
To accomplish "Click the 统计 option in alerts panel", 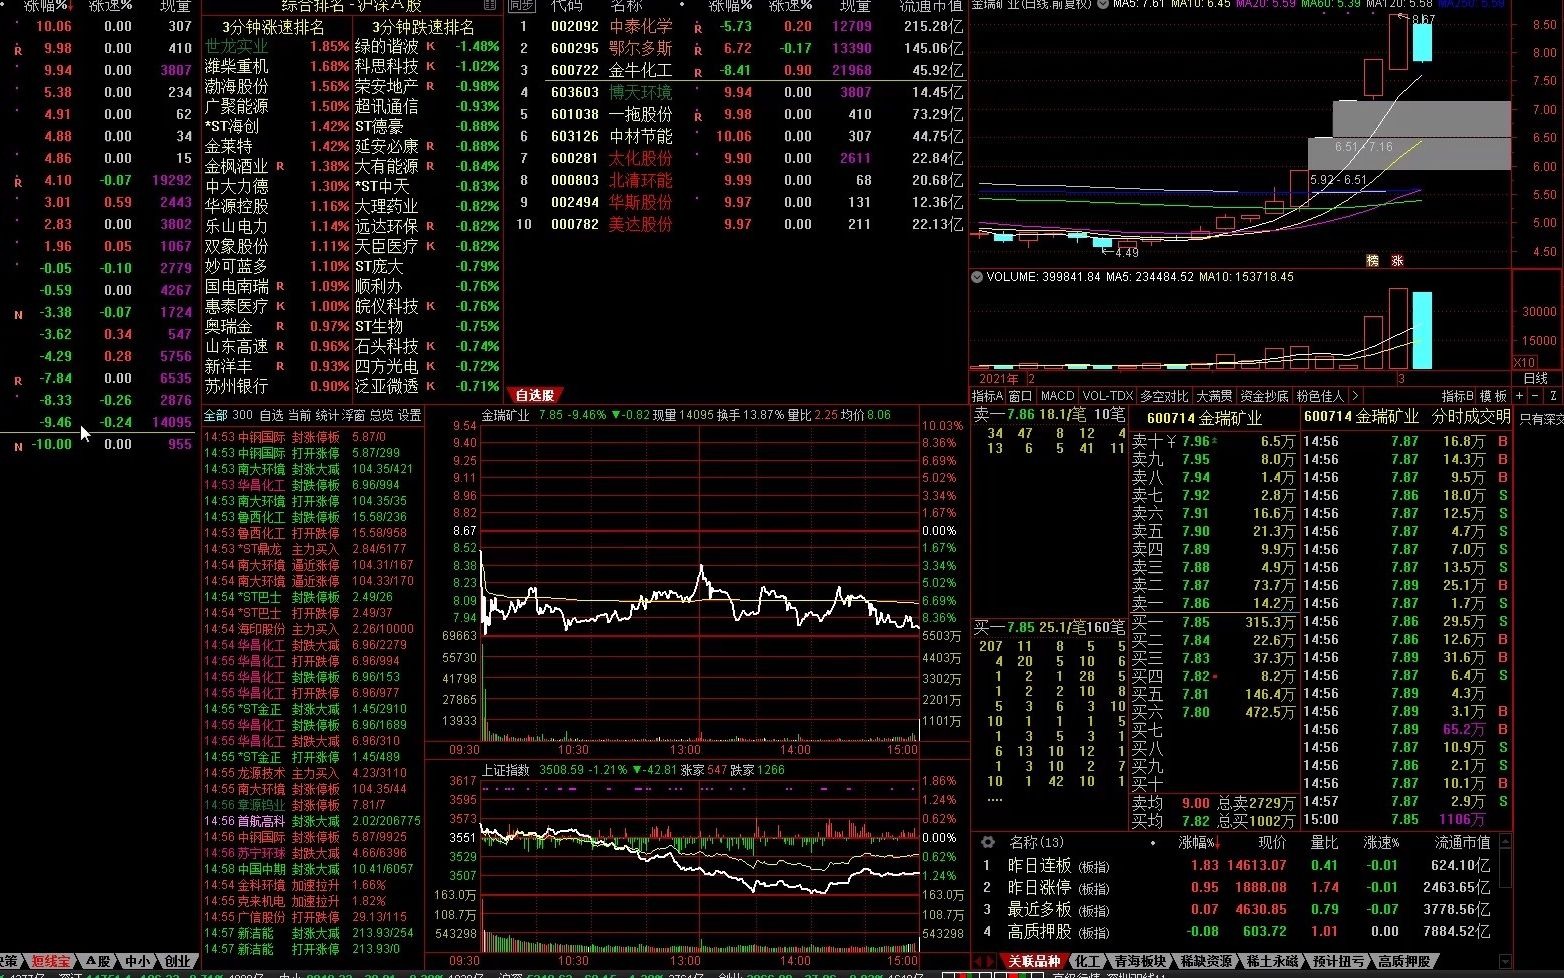I will pyautogui.click(x=327, y=415).
